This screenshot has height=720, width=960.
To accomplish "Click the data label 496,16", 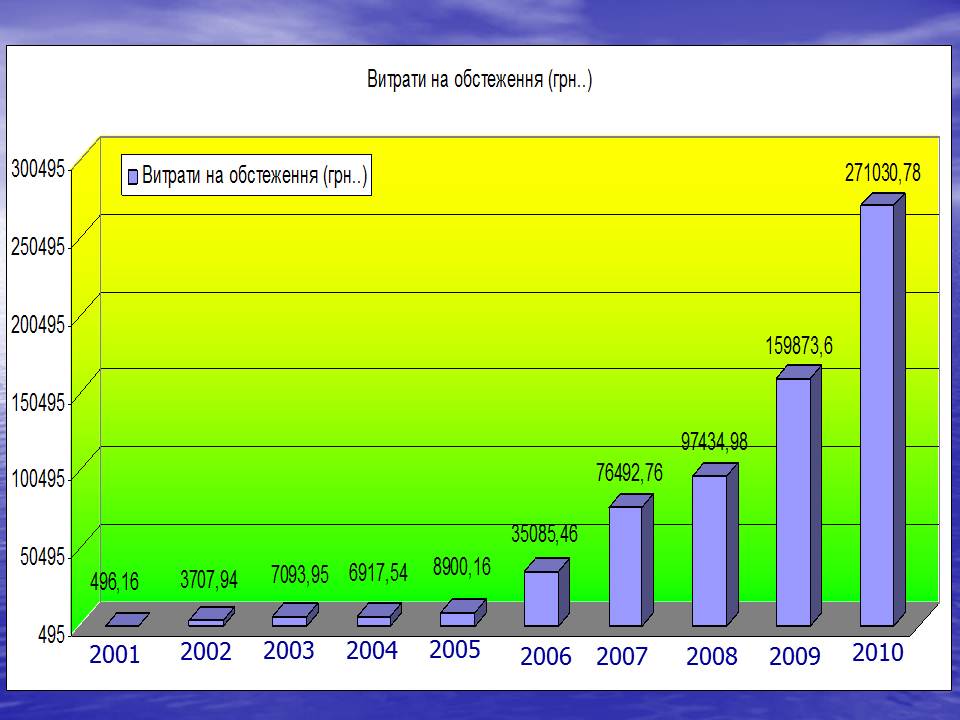I will [115, 581].
